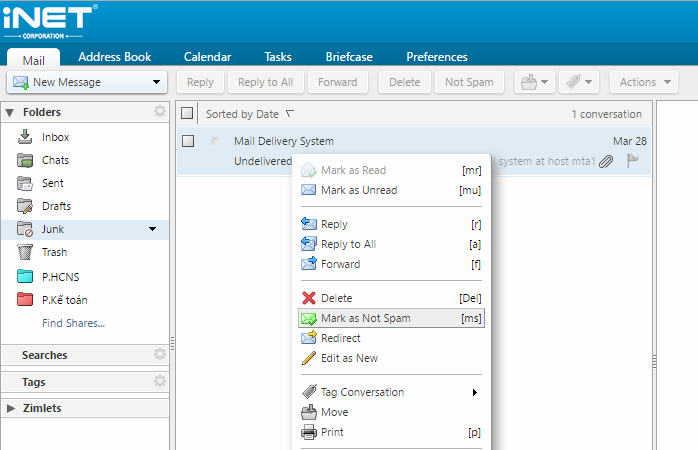Open the Inbox folder icon
Screen dimensions: 698x450
[25, 137]
